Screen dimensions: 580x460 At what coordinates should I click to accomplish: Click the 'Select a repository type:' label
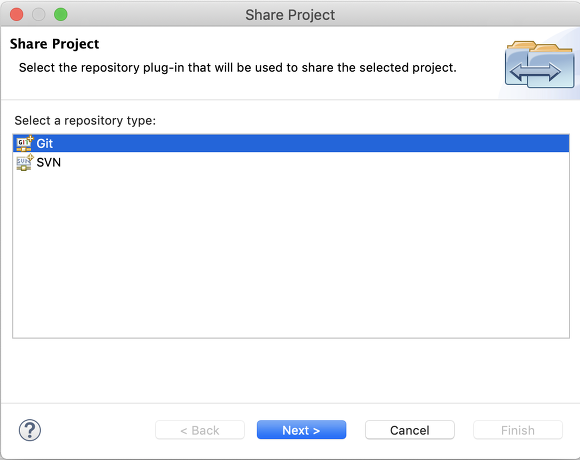pos(85,121)
